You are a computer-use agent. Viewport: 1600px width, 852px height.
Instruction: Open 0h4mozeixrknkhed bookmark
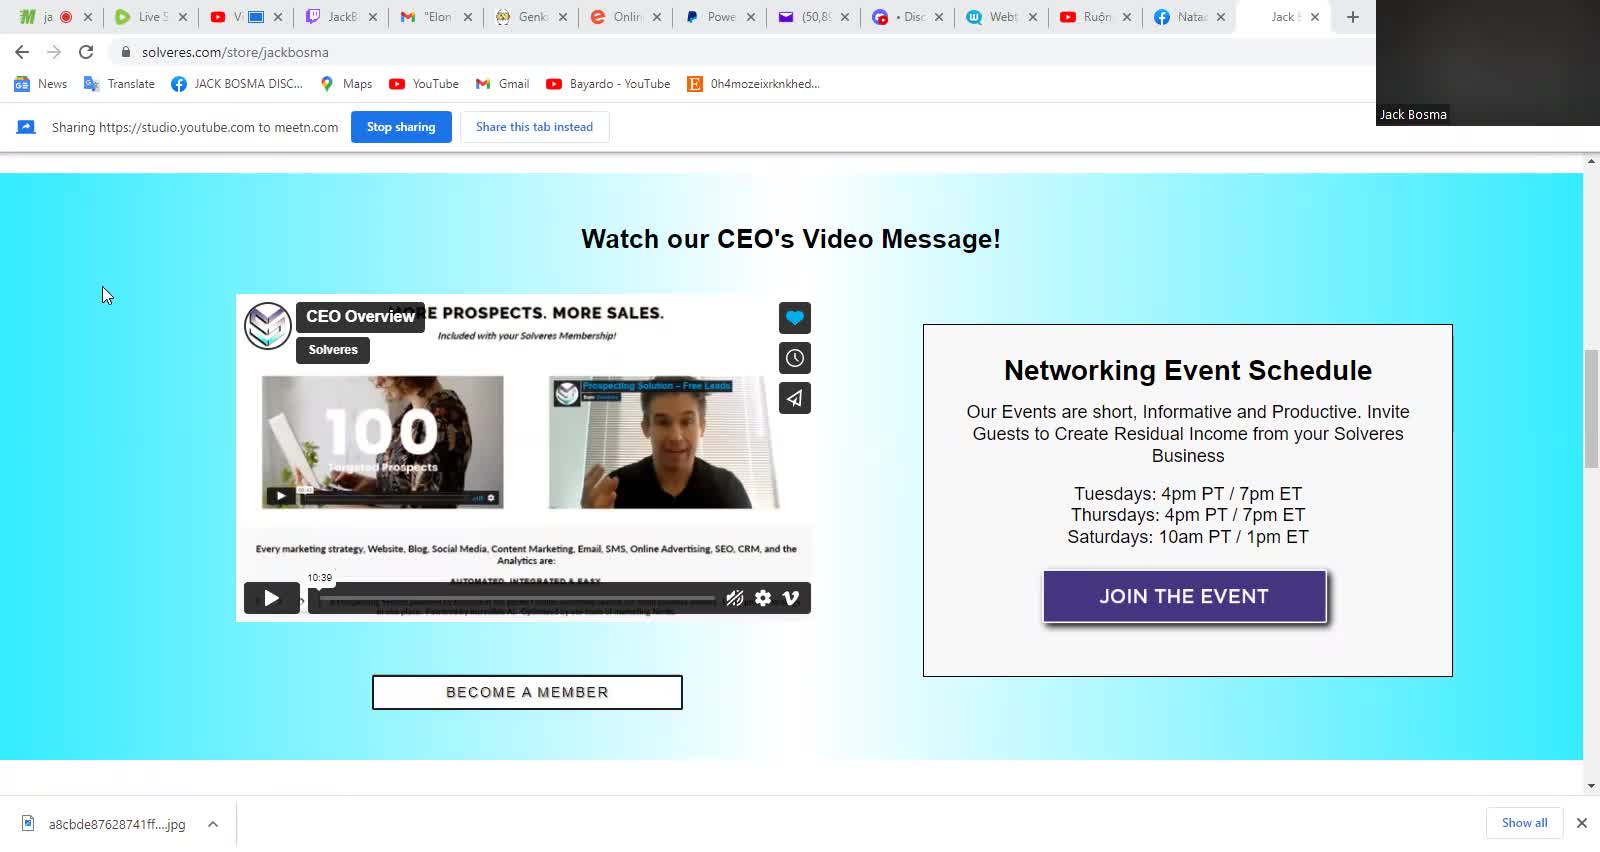click(x=754, y=84)
